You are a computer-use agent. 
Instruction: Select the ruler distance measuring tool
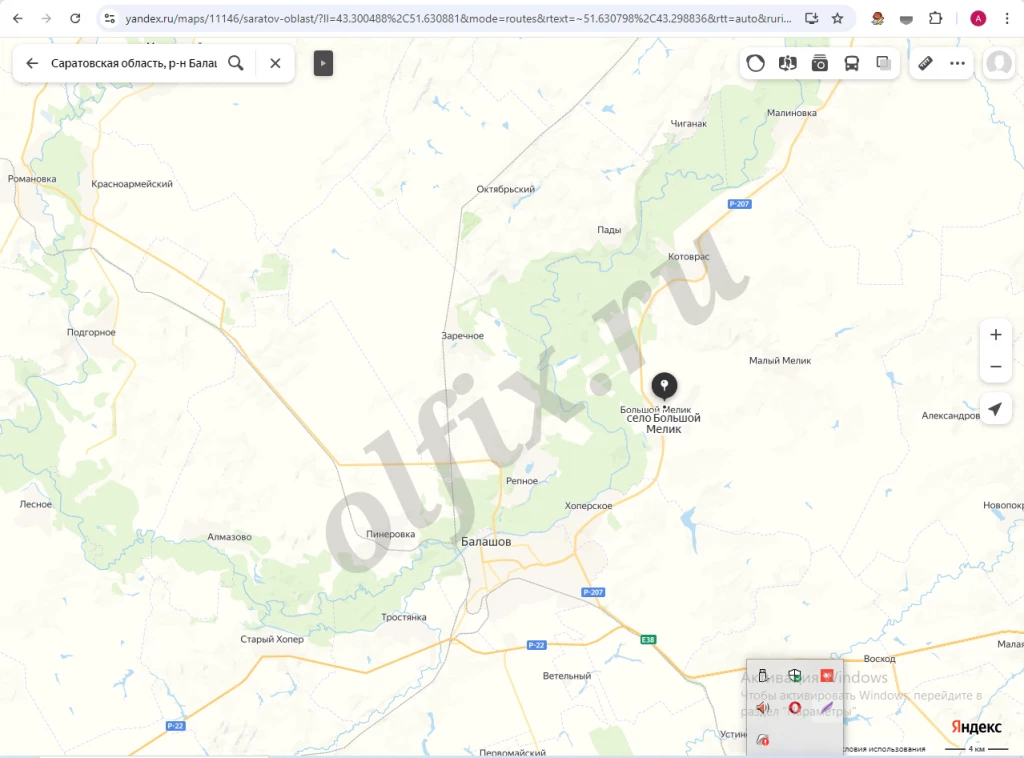(926, 63)
